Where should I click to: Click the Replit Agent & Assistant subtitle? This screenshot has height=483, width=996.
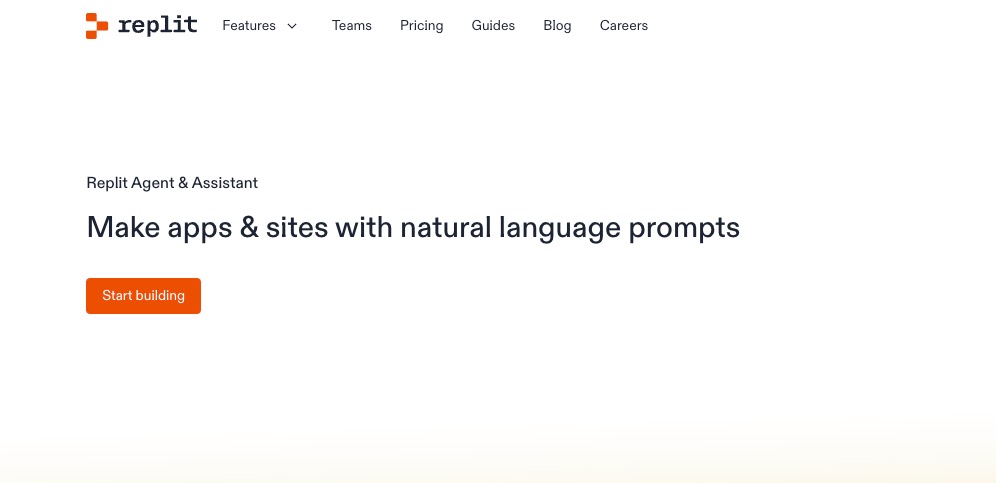click(x=172, y=183)
